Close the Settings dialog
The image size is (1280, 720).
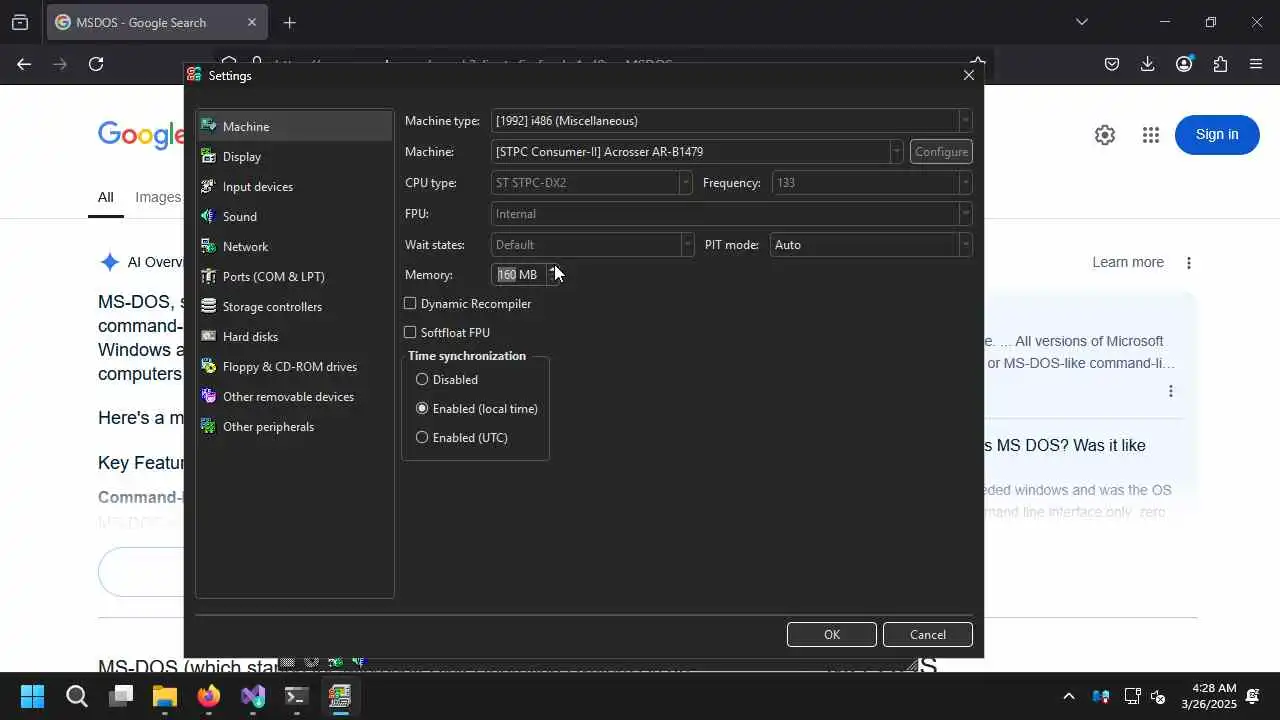point(968,75)
